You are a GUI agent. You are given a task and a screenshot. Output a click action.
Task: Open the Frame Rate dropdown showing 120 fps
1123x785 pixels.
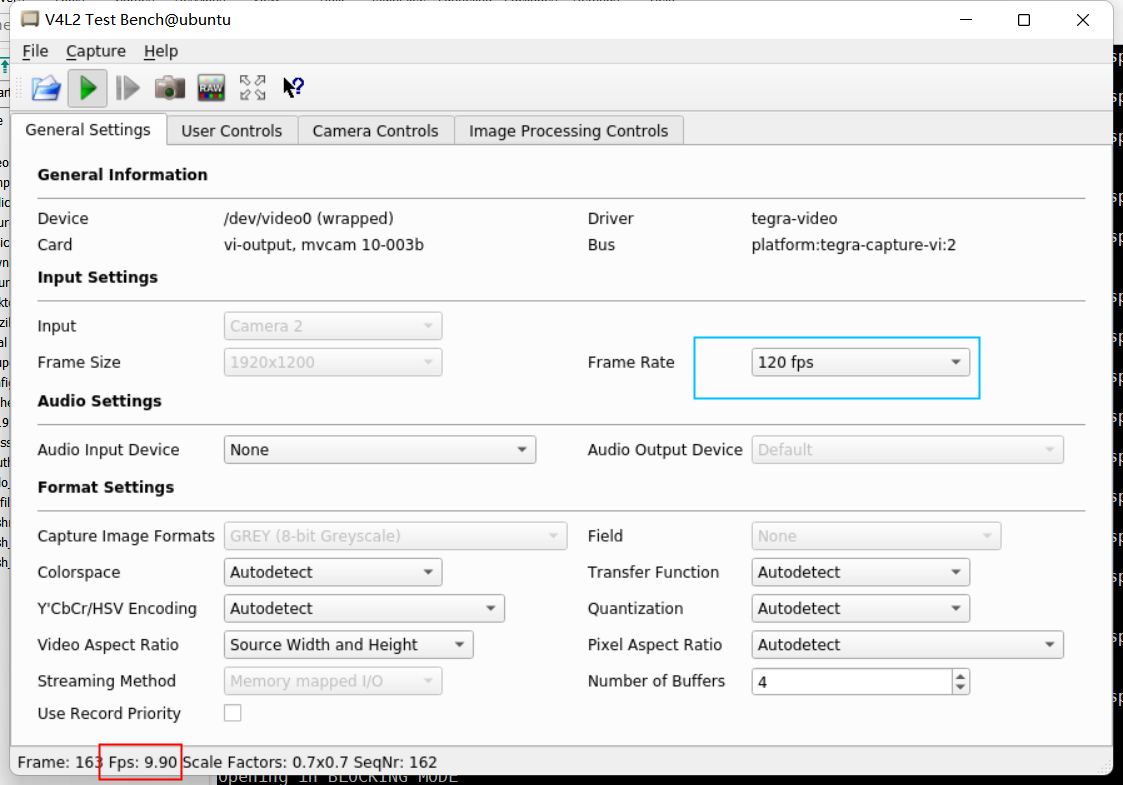pos(860,362)
